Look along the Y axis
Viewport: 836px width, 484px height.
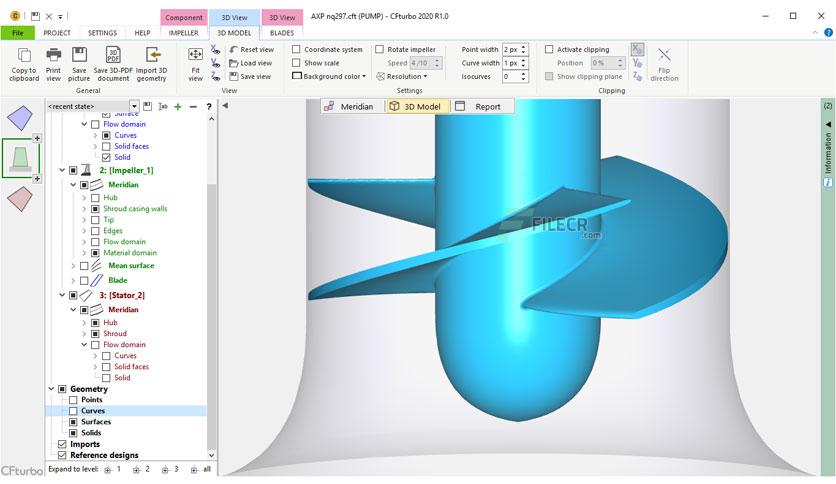click(215, 63)
